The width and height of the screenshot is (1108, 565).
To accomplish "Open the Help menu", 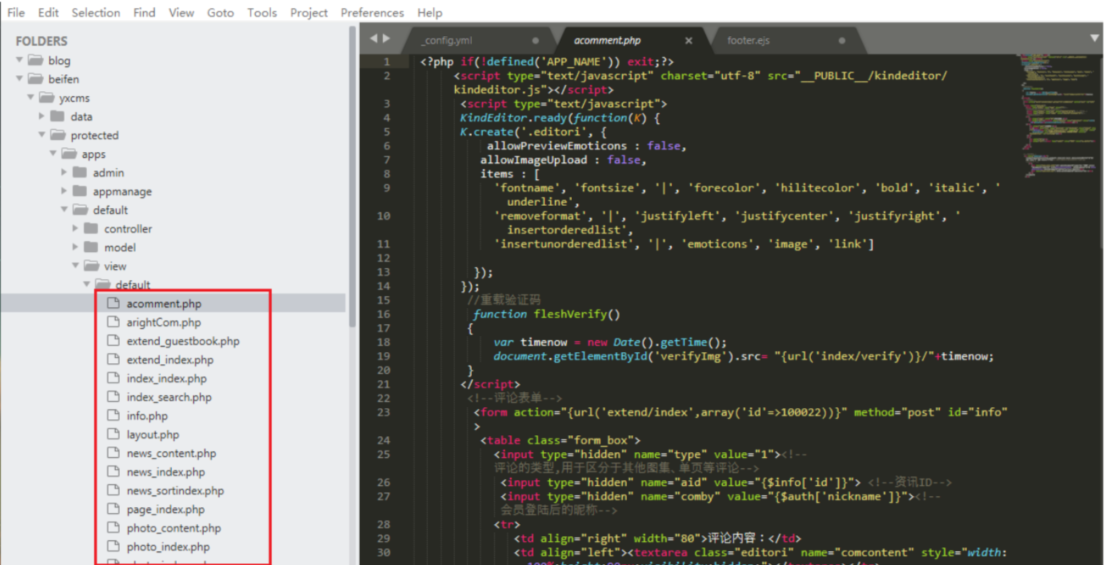I will coord(430,13).
